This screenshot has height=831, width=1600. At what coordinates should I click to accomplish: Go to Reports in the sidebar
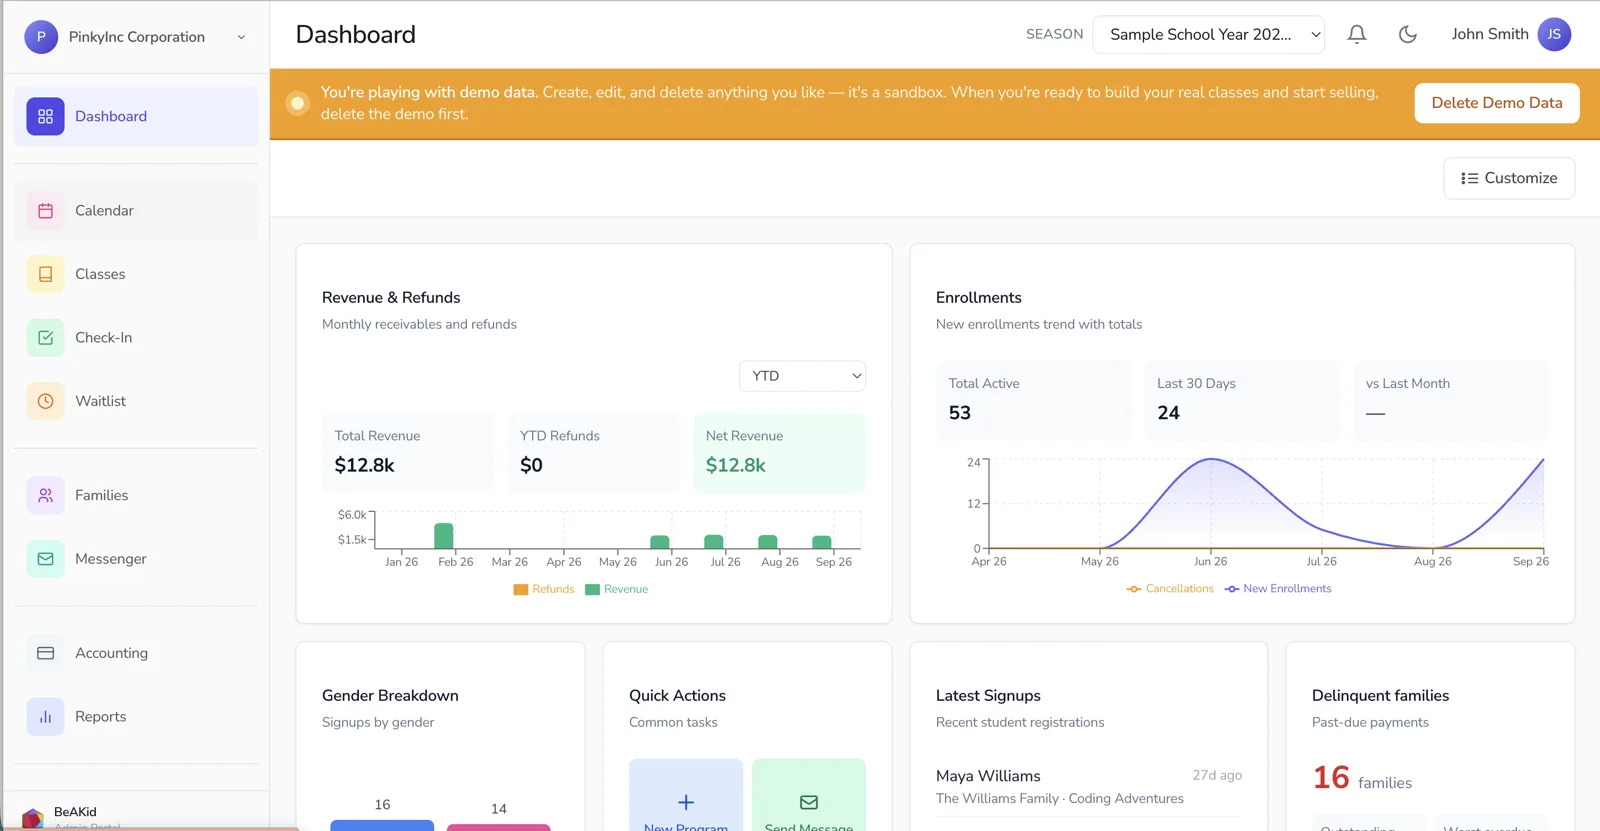pyautogui.click(x=136, y=717)
